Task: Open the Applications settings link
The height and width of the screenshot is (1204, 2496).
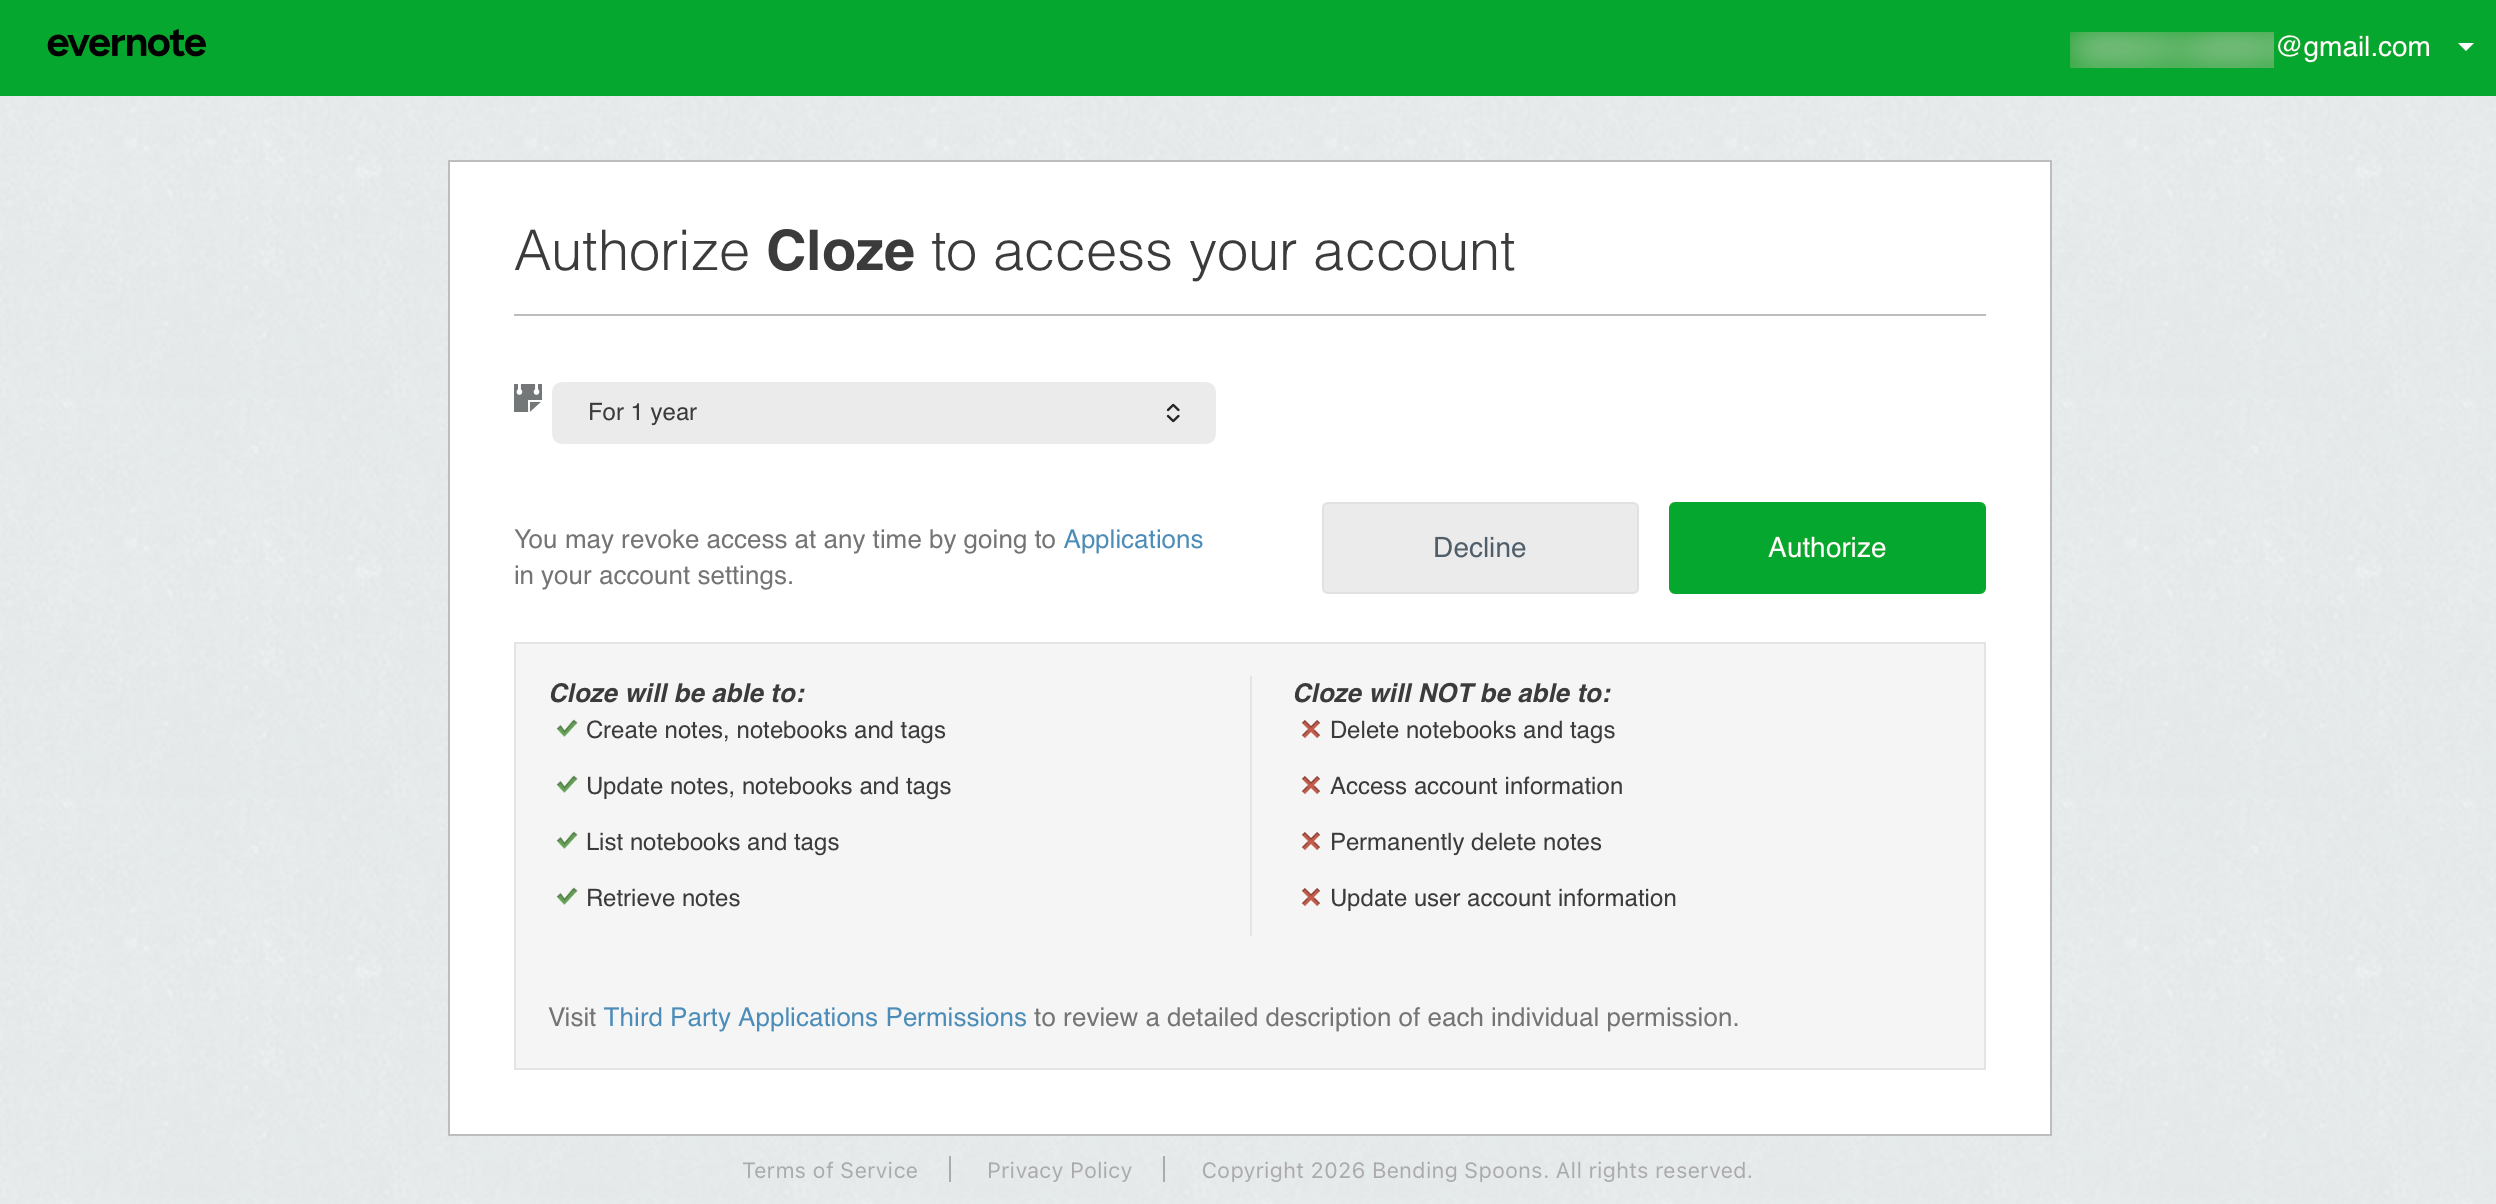Action: pos(1133,540)
